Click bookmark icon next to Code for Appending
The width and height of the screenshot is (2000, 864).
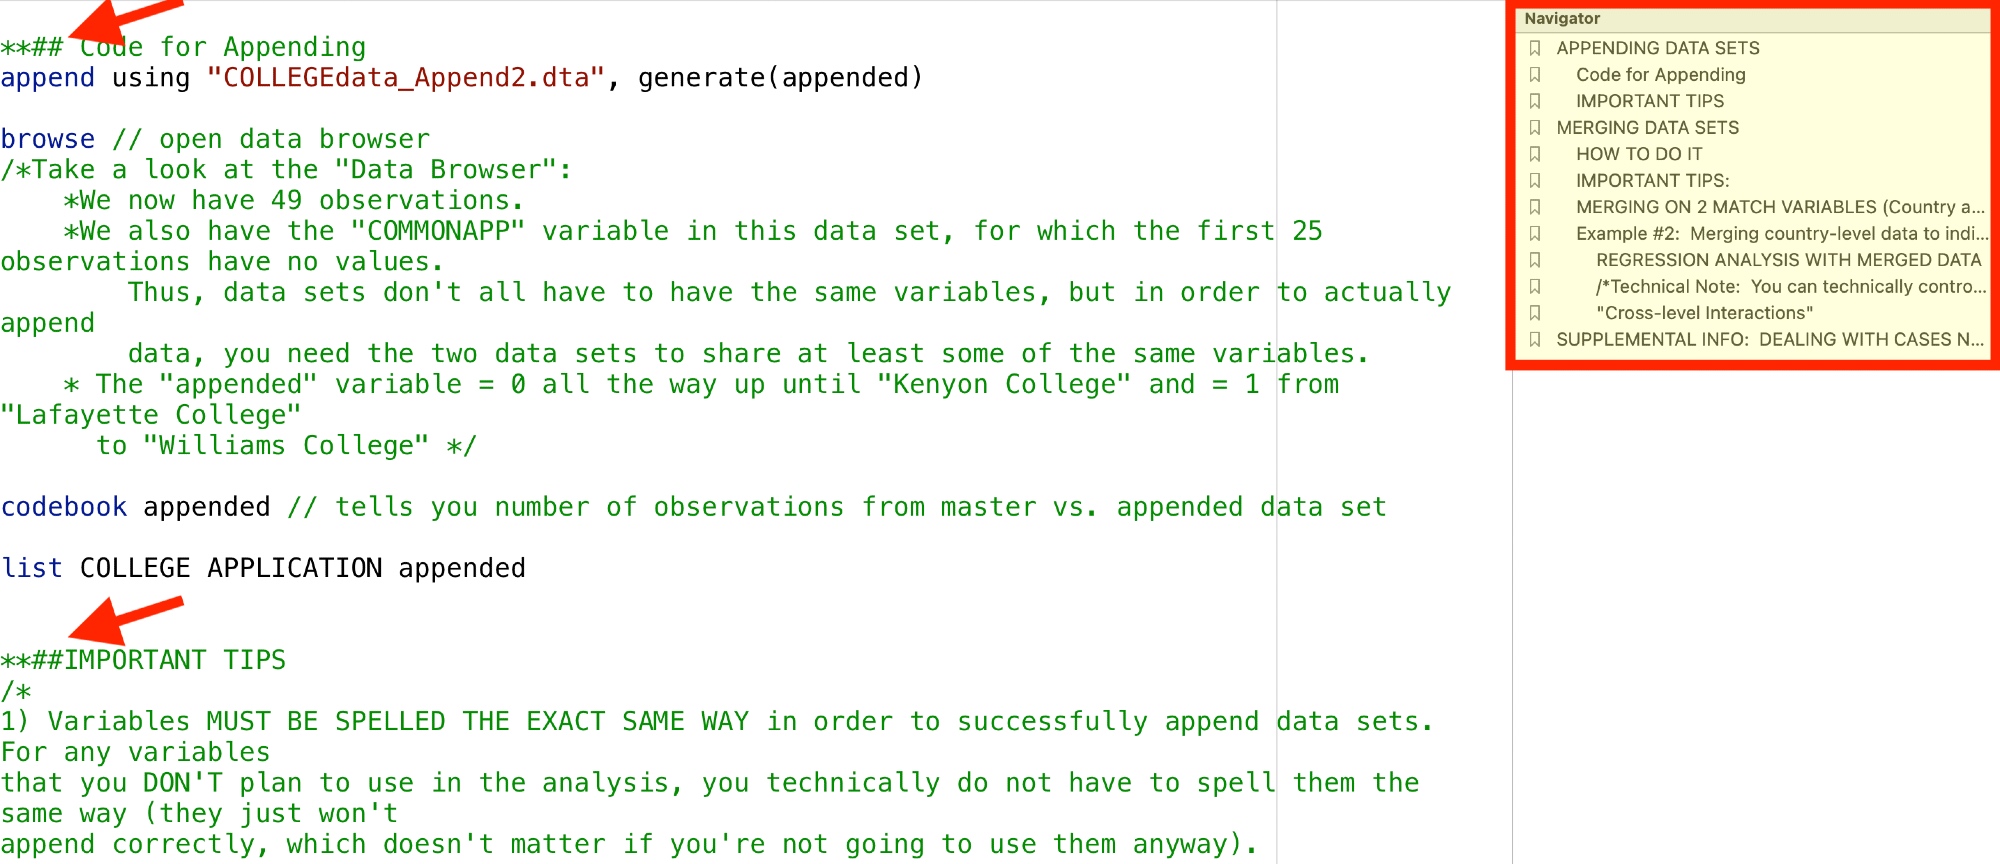tap(1535, 75)
